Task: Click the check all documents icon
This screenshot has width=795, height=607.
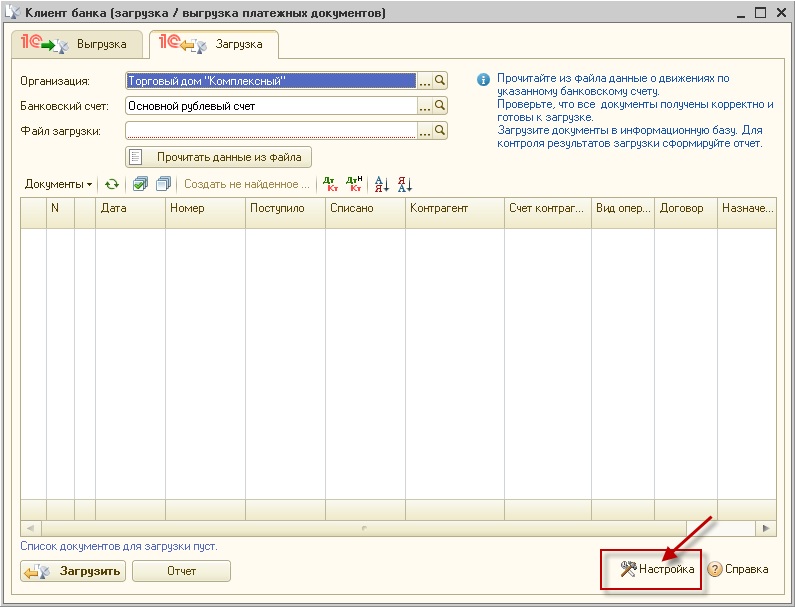Action: pyautogui.click(x=141, y=184)
